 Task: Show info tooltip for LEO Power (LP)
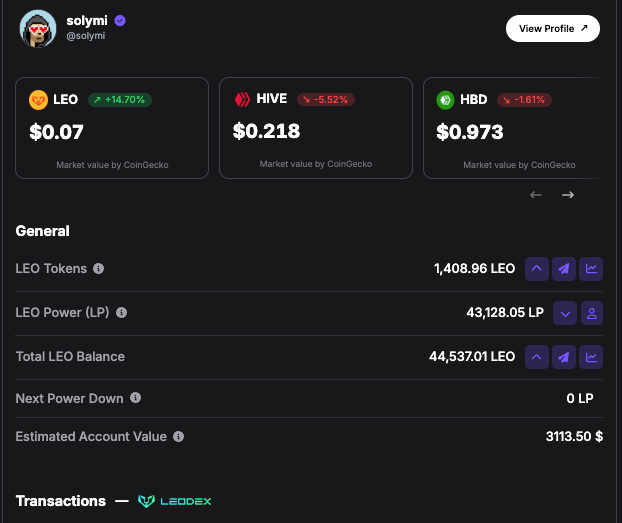[x=121, y=313]
